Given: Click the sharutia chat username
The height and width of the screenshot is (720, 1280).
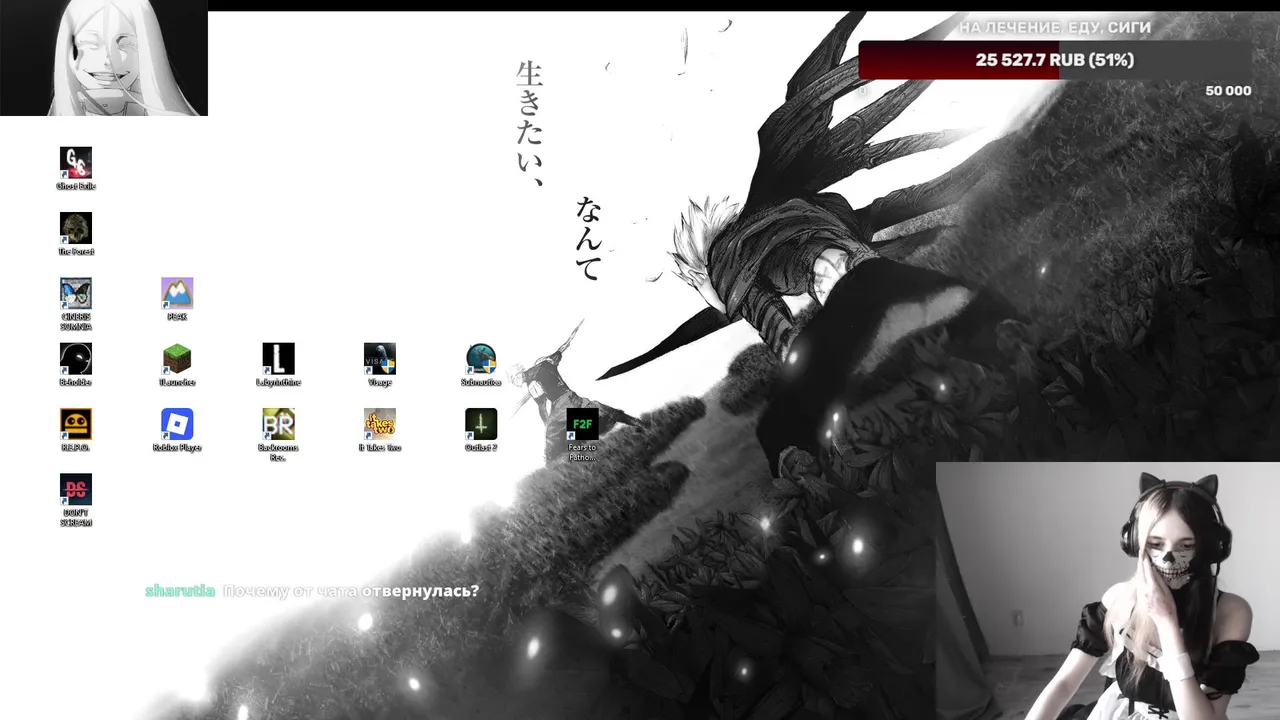Looking at the screenshot, I should point(180,591).
